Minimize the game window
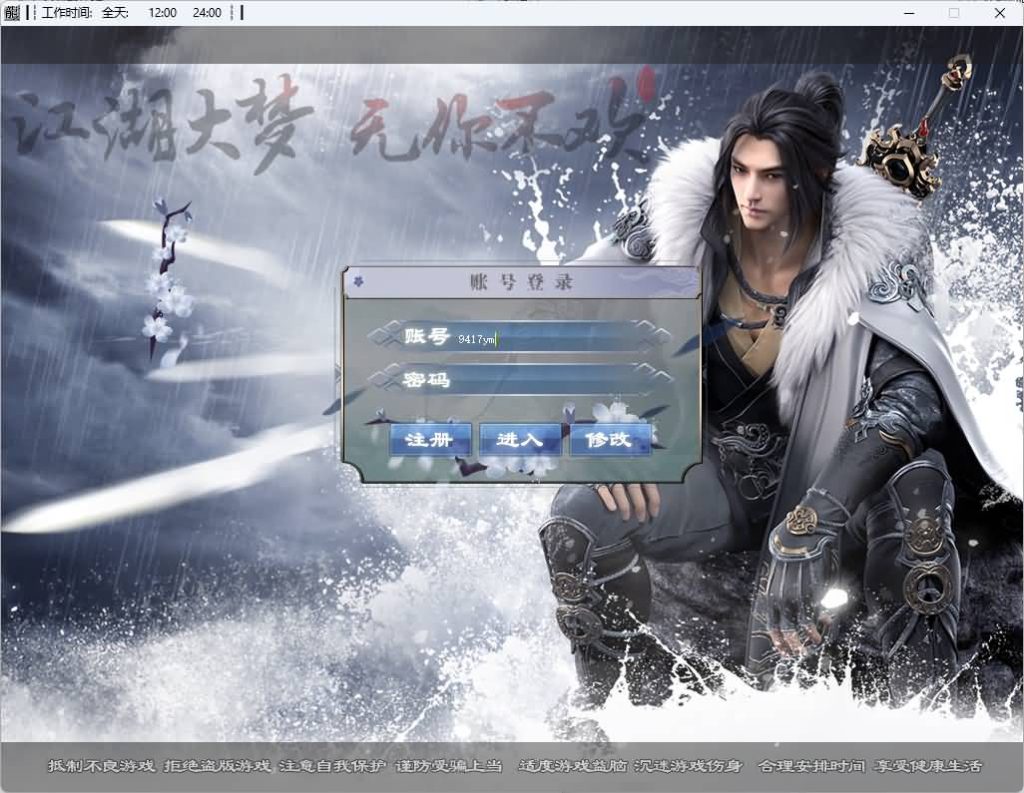This screenshot has width=1024, height=793. [909, 12]
